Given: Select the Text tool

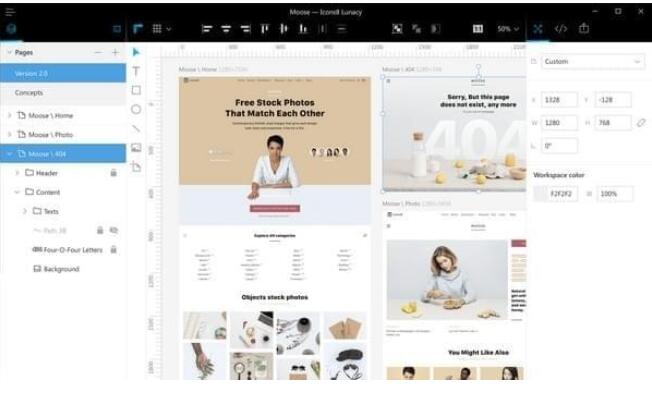Looking at the screenshot, I should click(136, 71).
